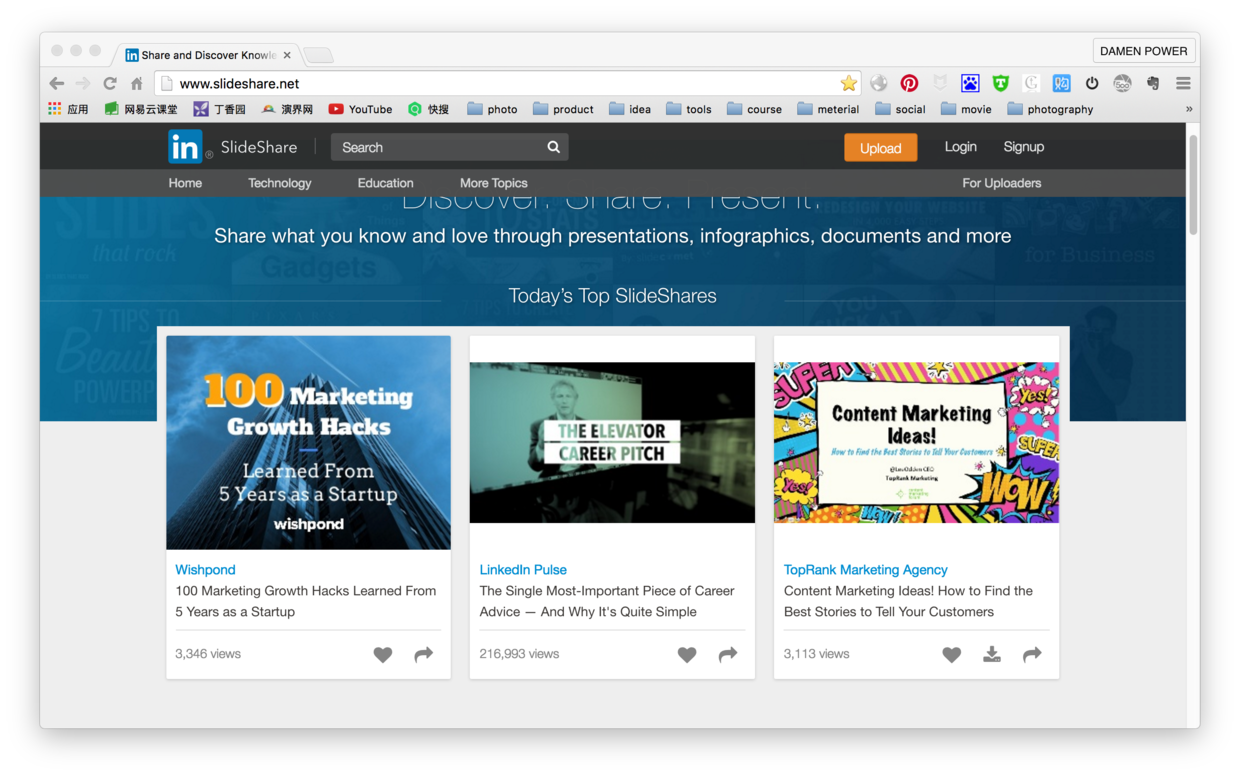Click the browser back arrow
The height and width of the screenshot is (776, 1240).
tap(57, 84)
